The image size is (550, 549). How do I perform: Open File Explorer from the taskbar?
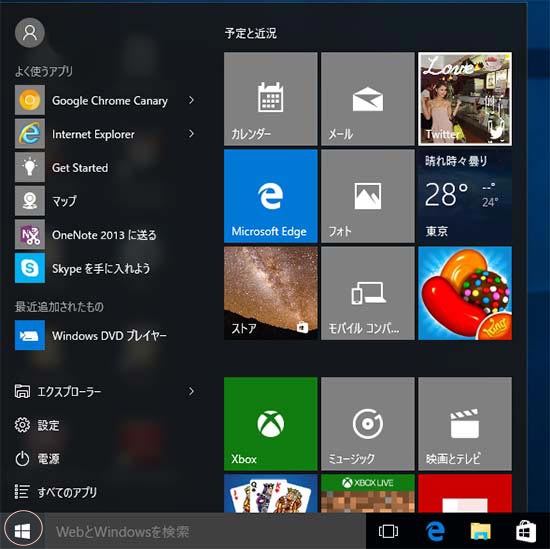tap(481, 531)
